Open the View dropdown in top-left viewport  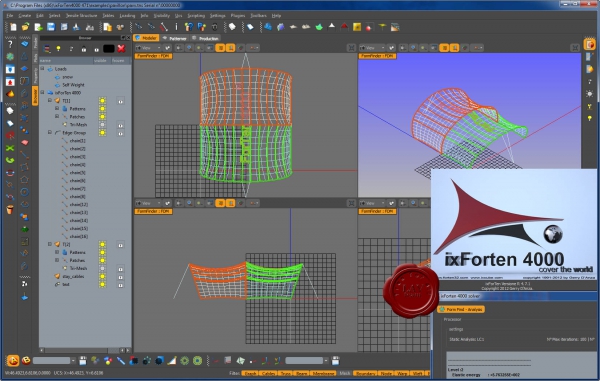tap(149, 48)
